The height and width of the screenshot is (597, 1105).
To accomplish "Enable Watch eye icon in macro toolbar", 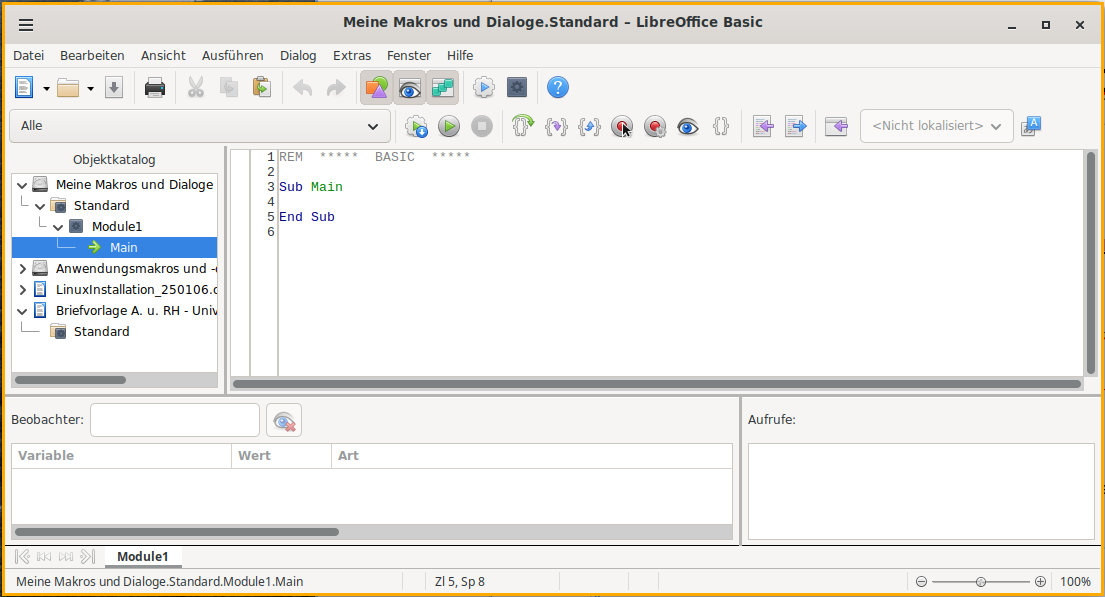I will click(x=688, y=126).
